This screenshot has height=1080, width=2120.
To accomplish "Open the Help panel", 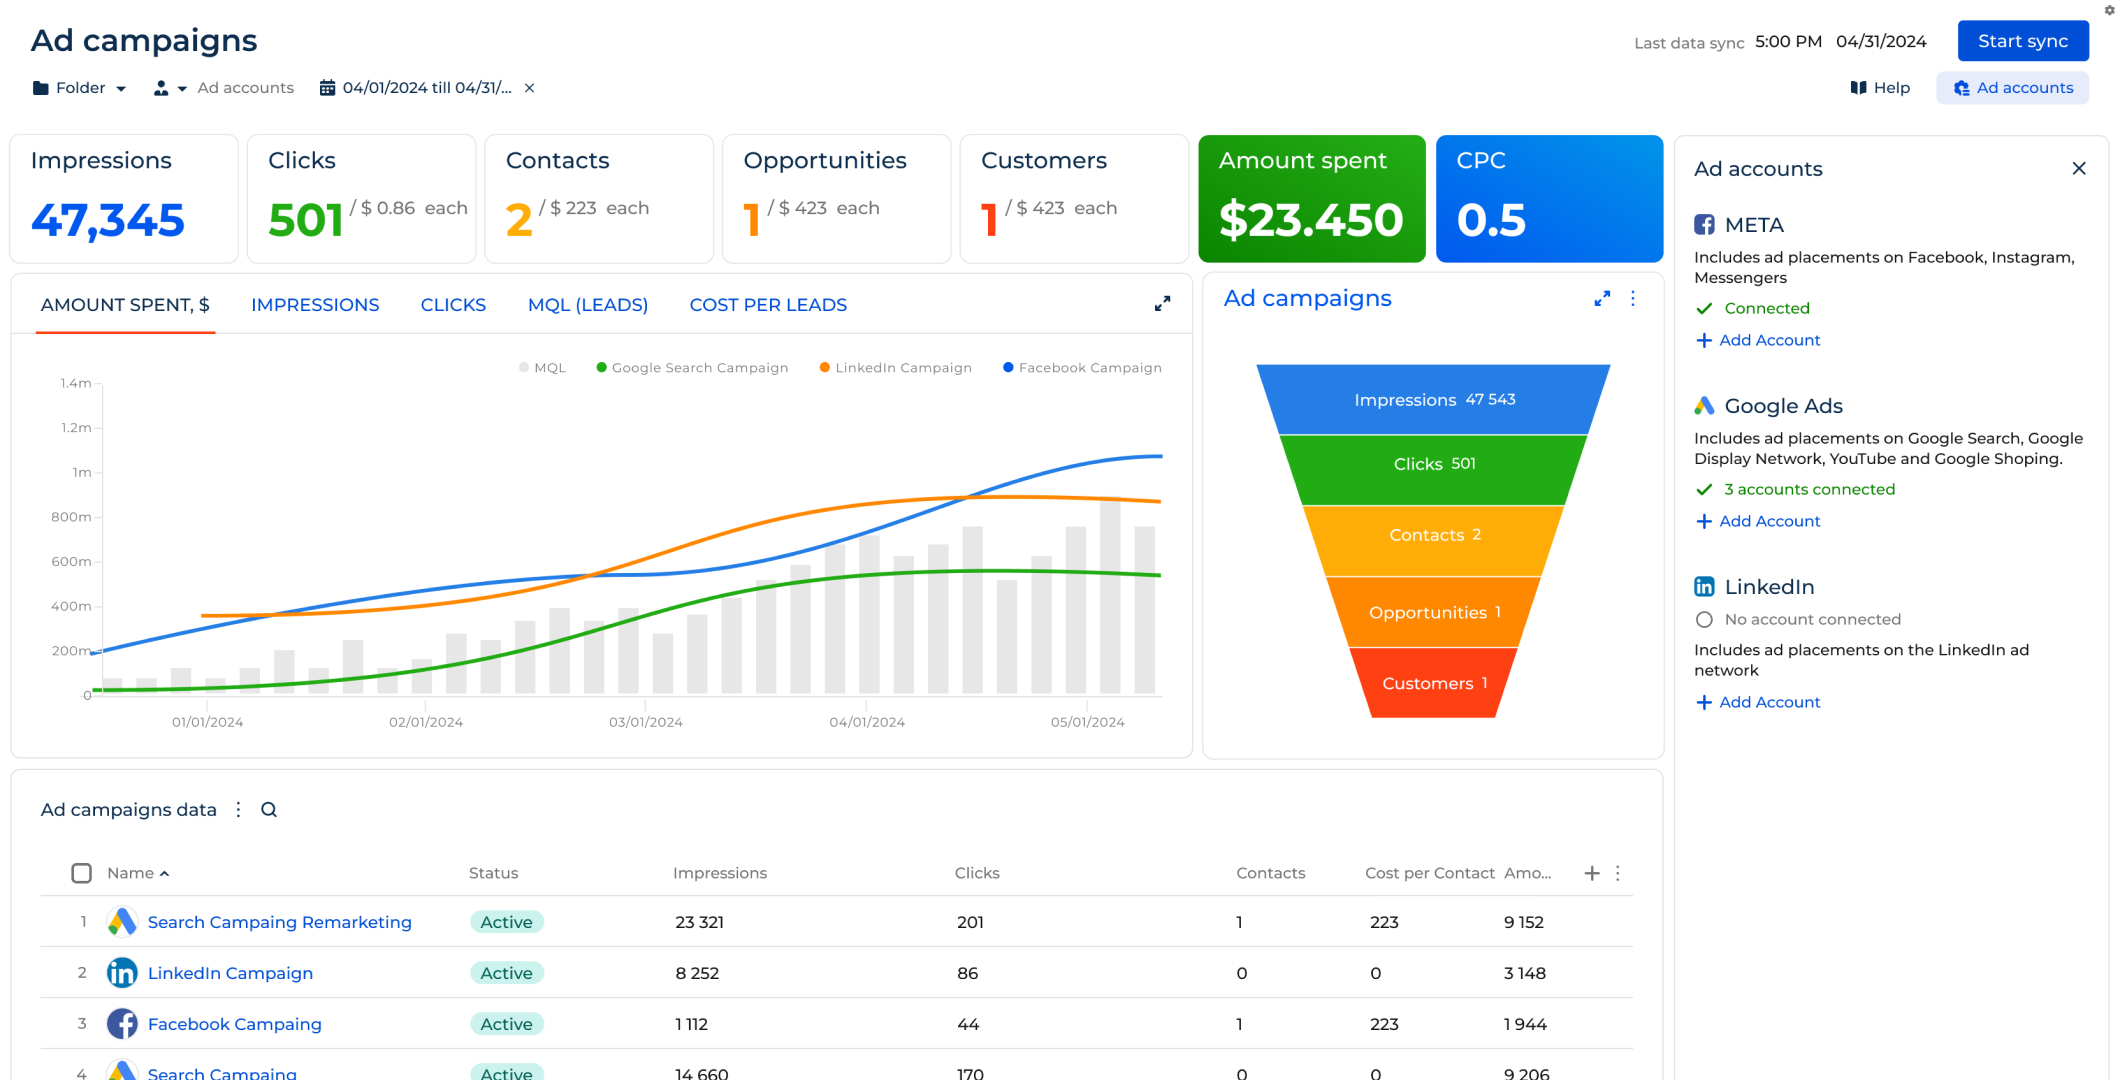I will 1880,88.
